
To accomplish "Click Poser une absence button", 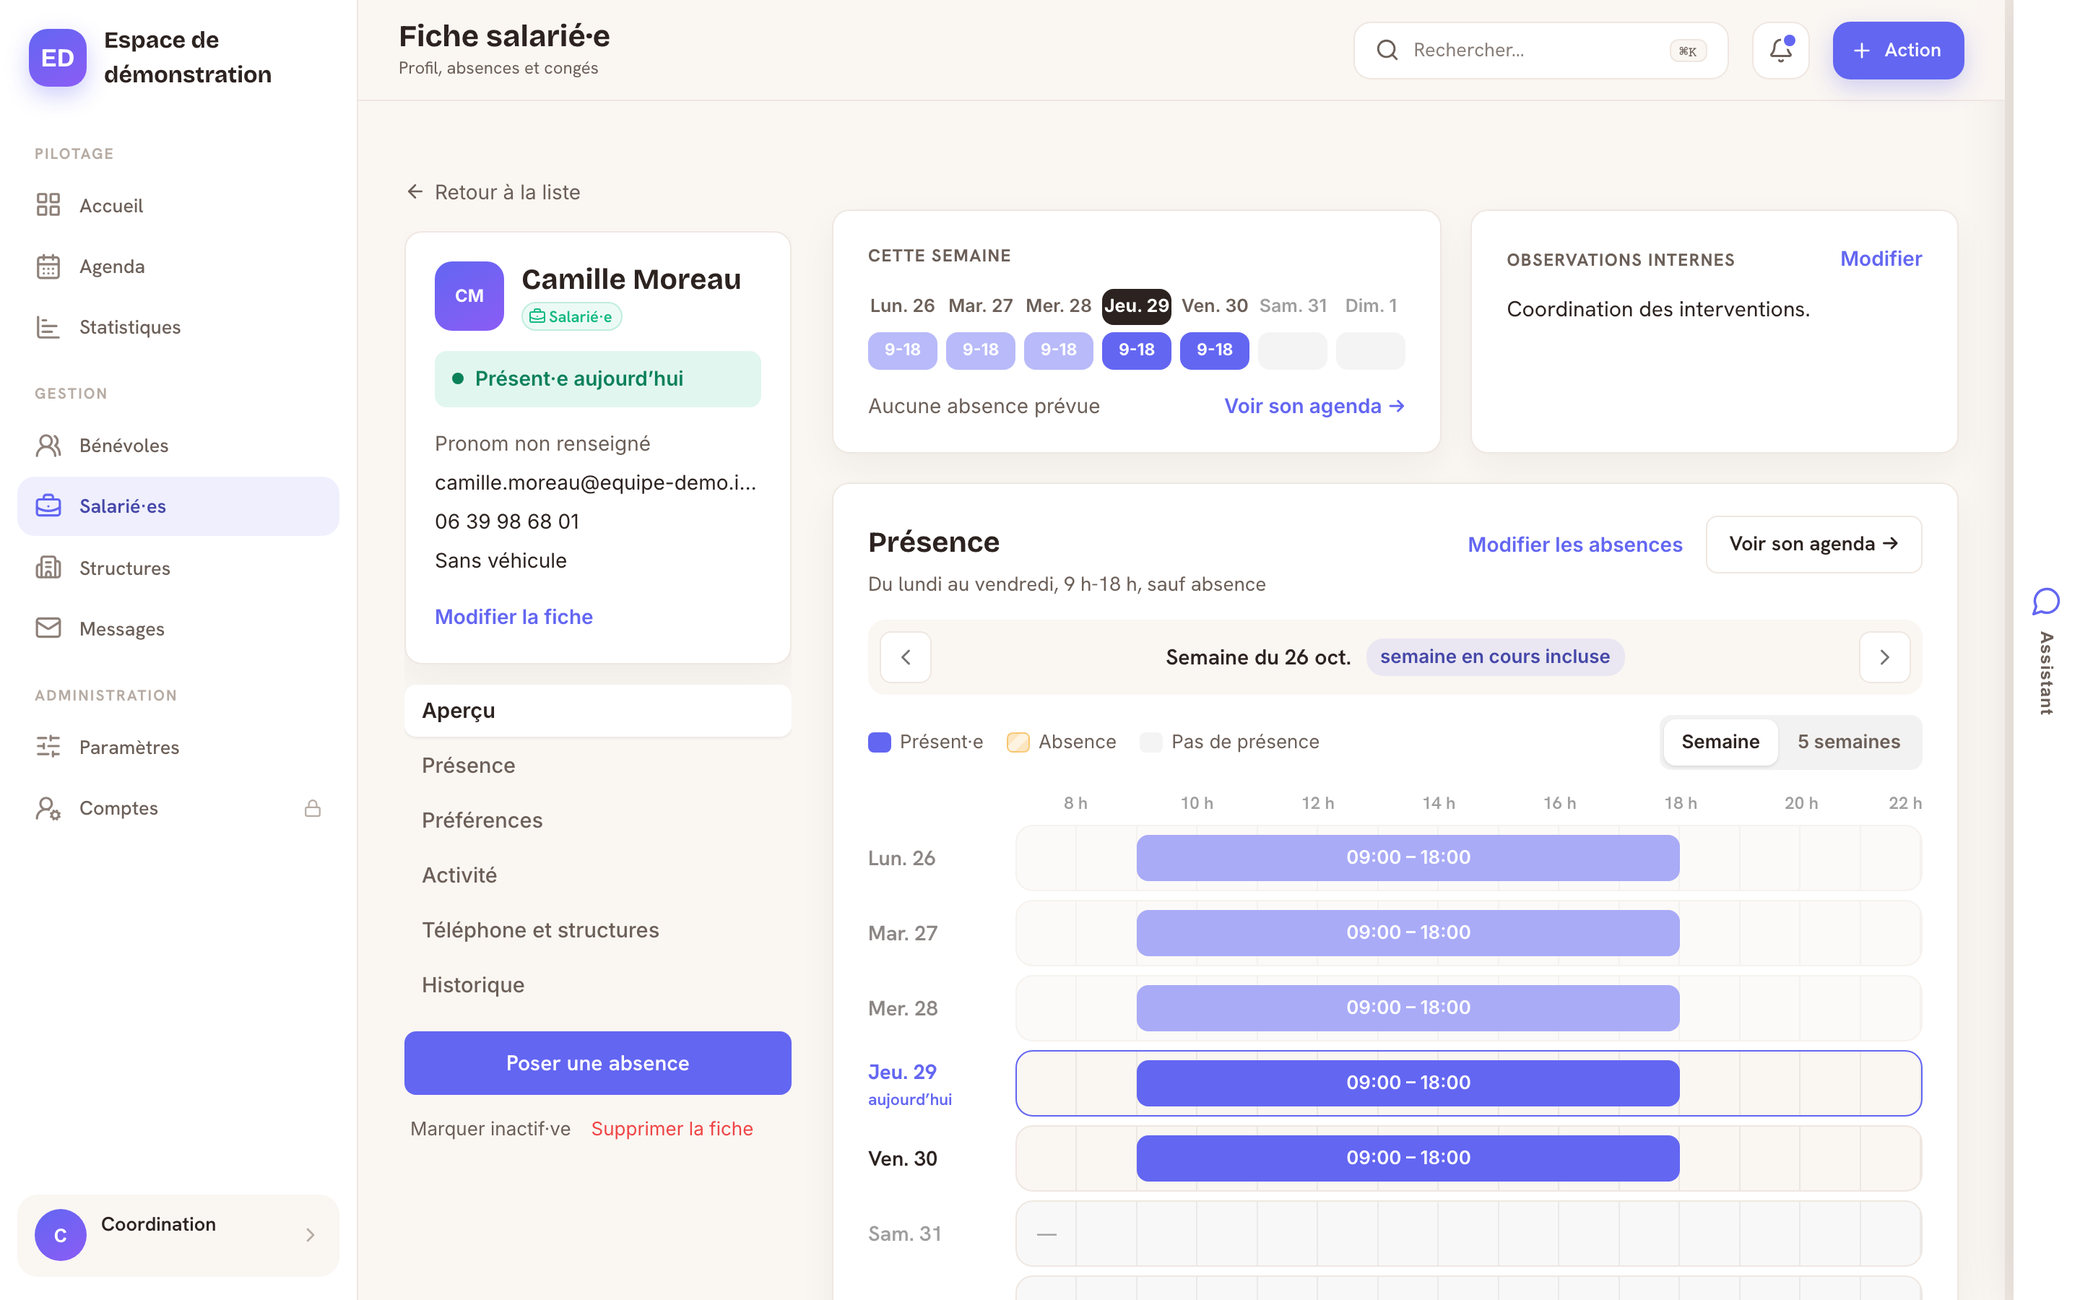I will [x=598, y=1063].
